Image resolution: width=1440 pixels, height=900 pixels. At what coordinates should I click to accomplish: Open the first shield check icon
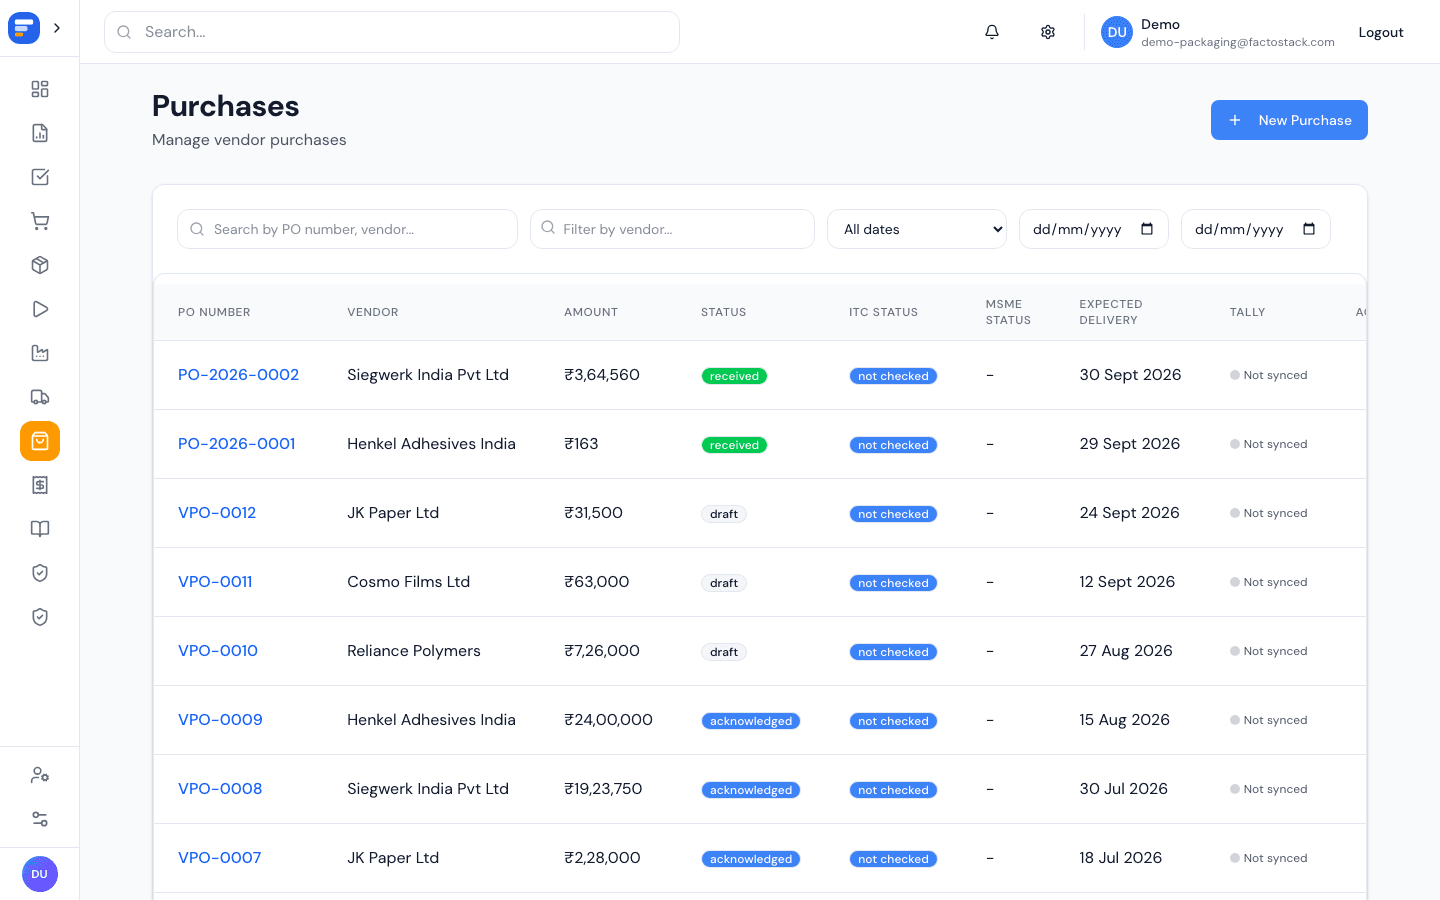(40, 573)
